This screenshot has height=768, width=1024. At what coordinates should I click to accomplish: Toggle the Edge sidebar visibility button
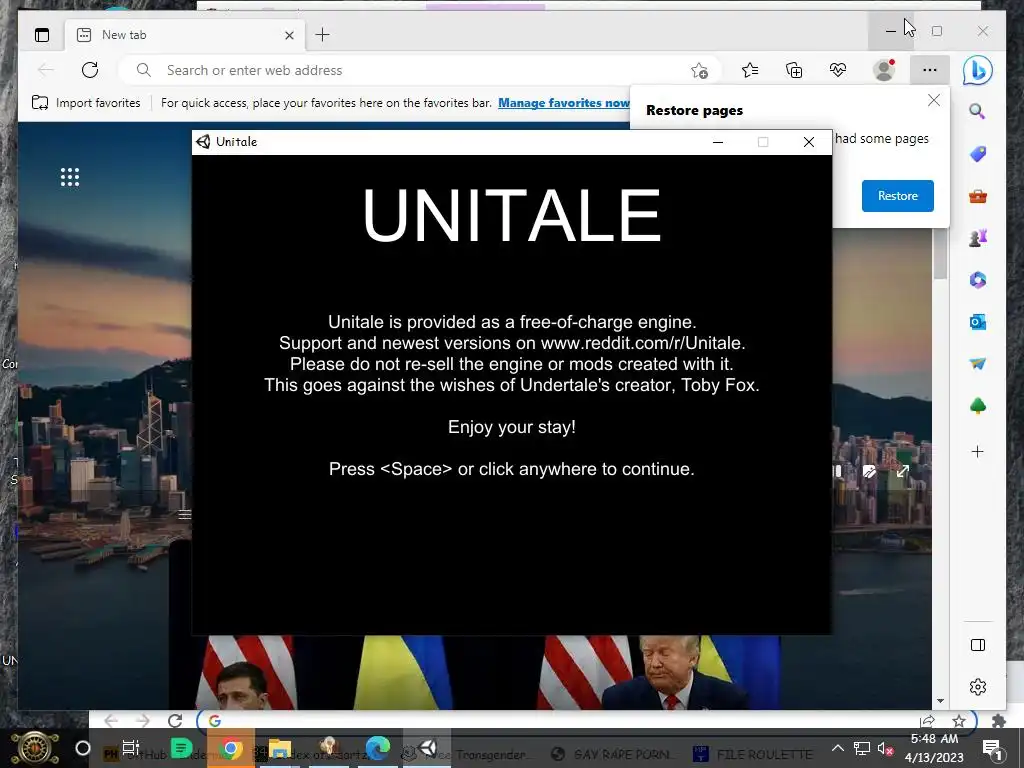(978, 645)
